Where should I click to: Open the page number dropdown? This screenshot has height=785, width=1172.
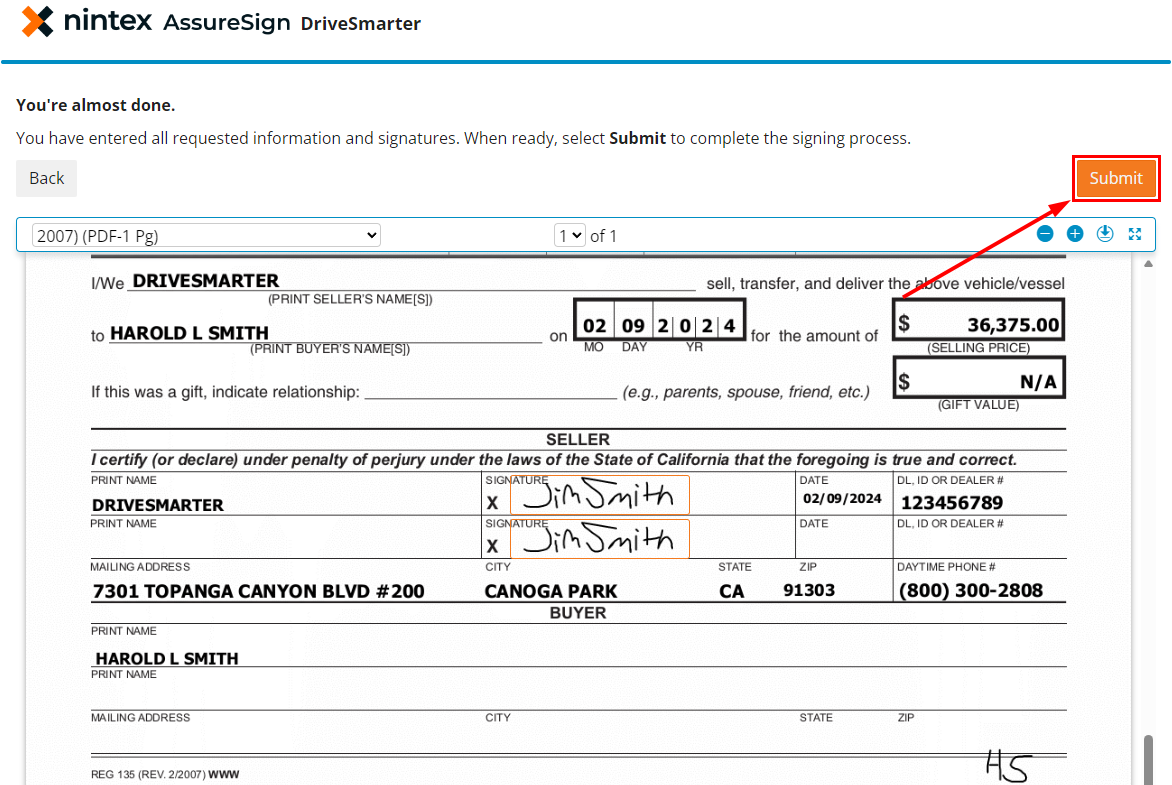[x=570, y=236]
